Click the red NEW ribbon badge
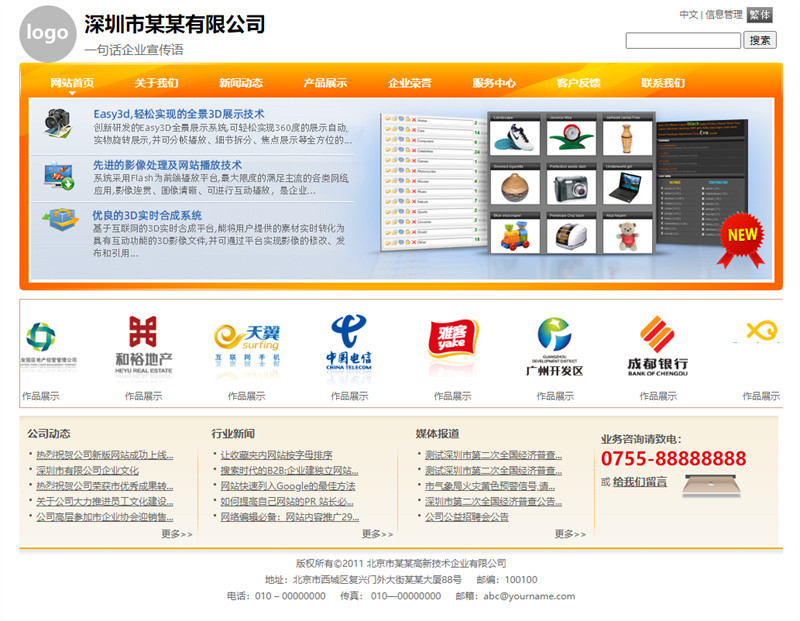This screenshot has height=621, width=800. tap(741, 240)
